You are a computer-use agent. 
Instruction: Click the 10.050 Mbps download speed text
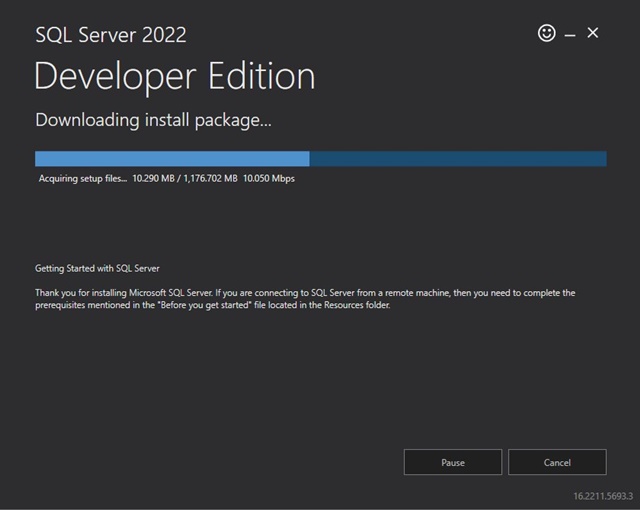pyautogui.click(x=269, y=179)
